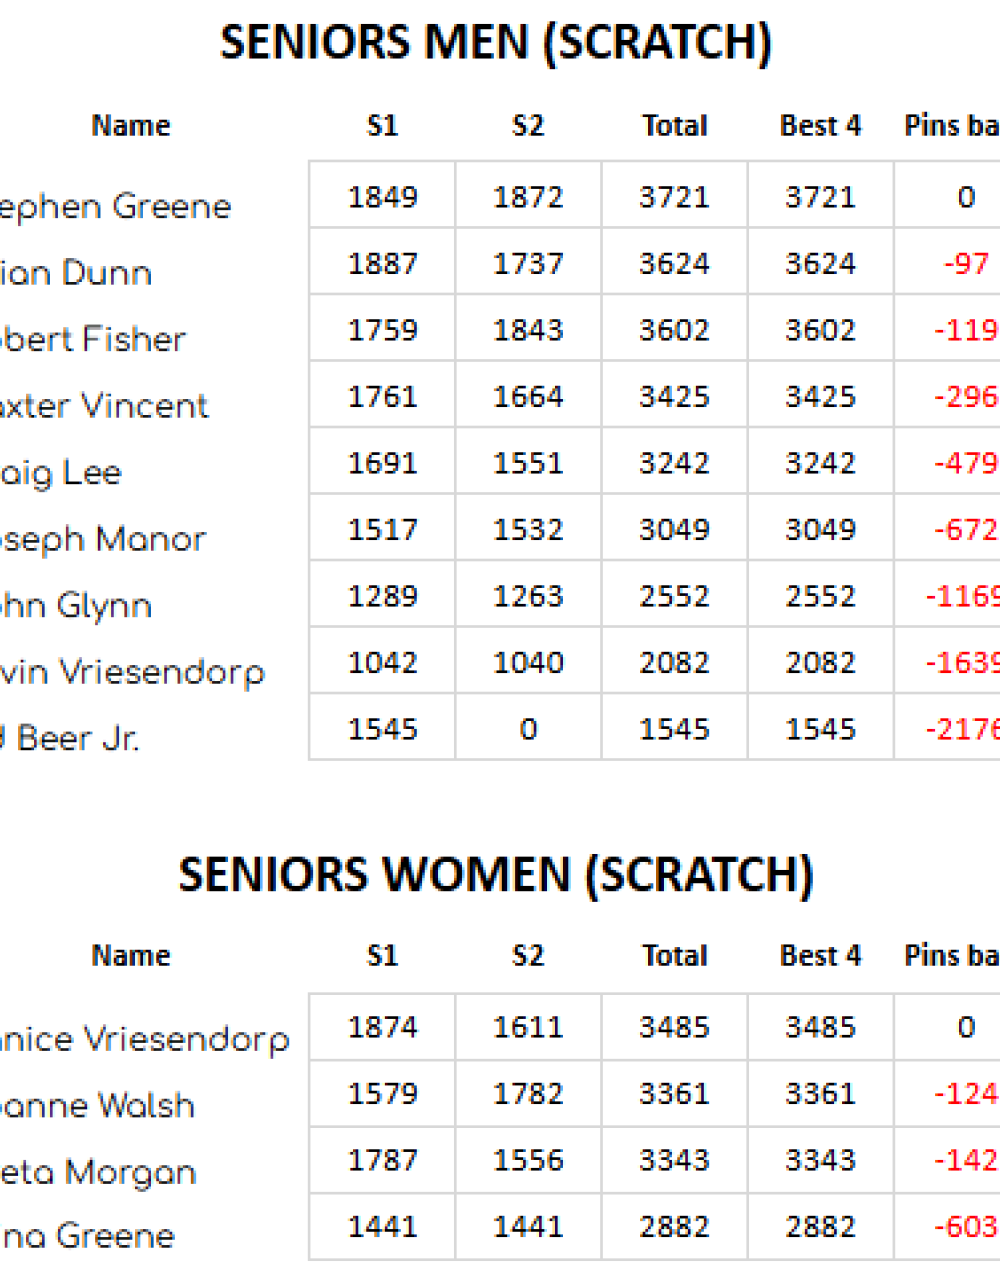Click the Name header in men's table

point(131,126)
